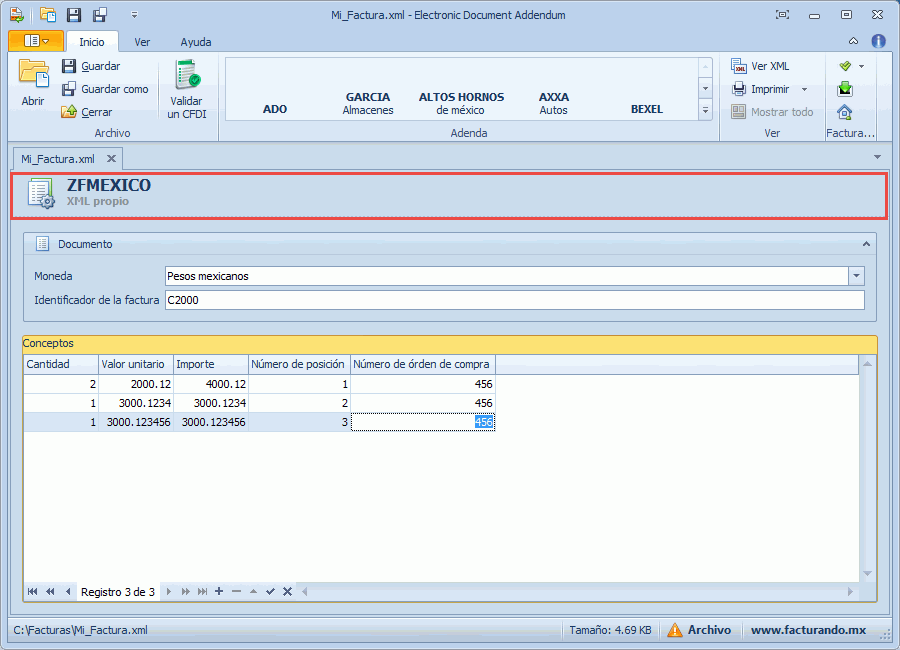Click the Abrir folder icon
Image resolution: width=900 pixels, height=650 pixels.
point(33,76)
